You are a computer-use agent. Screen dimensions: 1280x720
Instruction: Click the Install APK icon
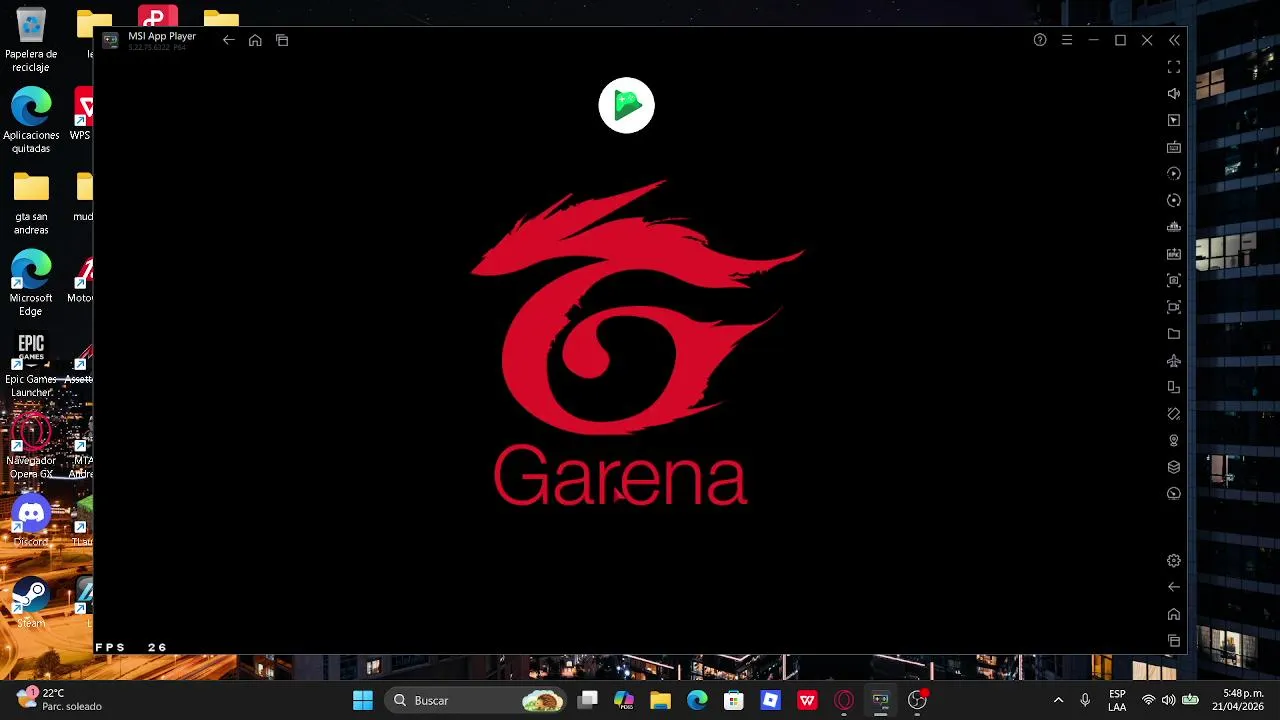(1174, 253)
